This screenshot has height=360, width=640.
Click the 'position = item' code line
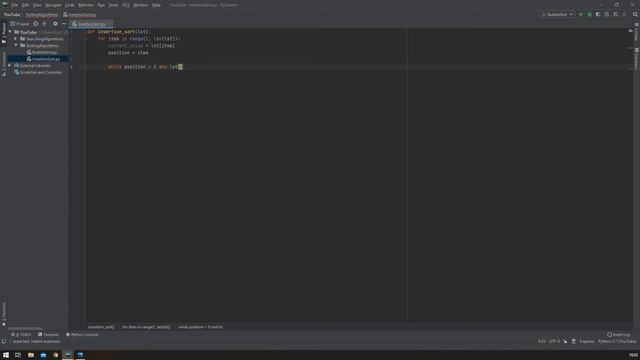click(128, 53)
